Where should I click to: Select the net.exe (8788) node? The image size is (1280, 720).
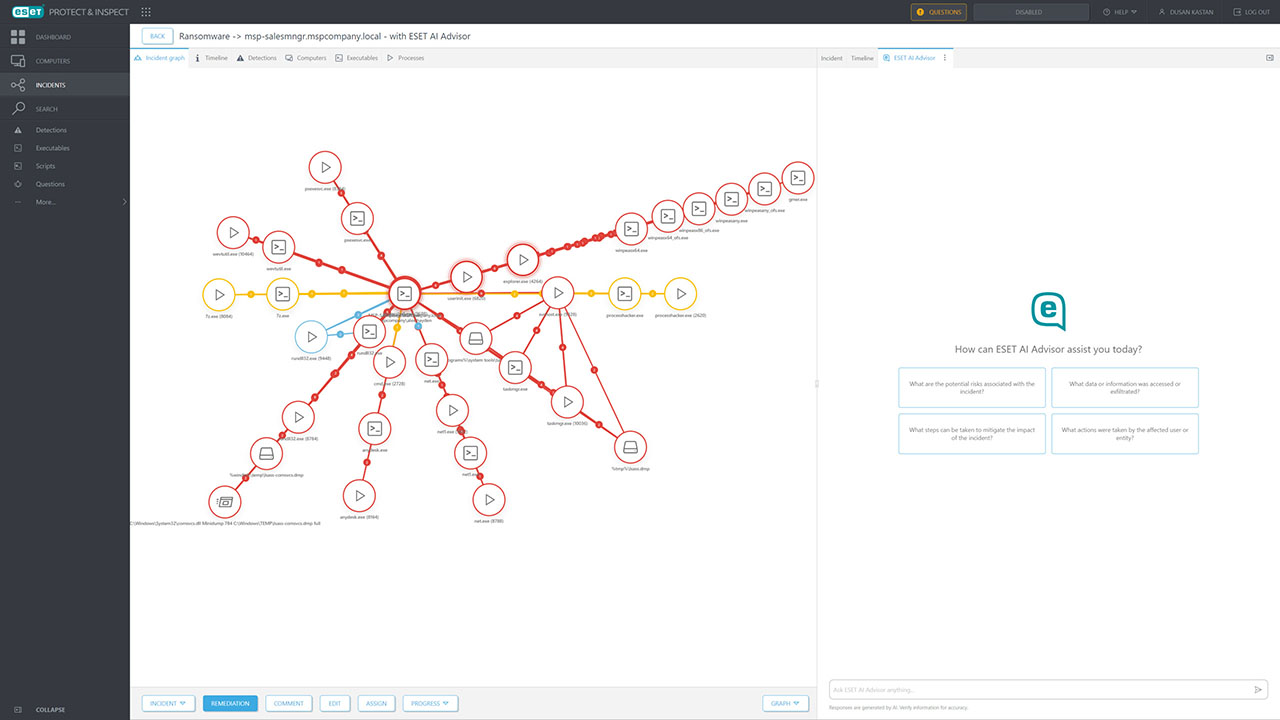pyautogui.click(x=489, y=500)
